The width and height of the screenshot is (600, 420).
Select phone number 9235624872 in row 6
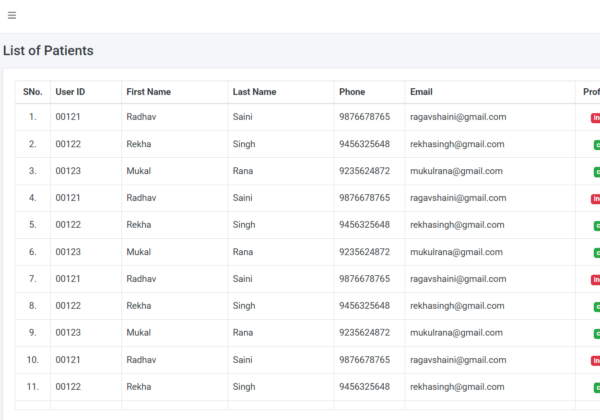coord(365,252)
